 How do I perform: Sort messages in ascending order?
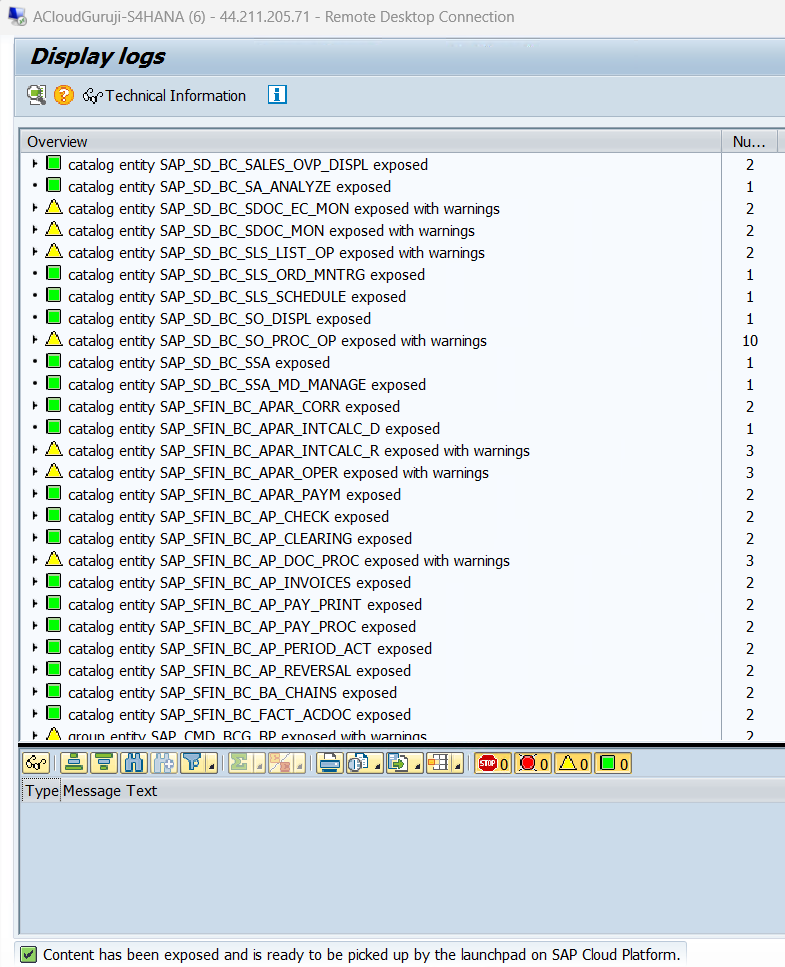pyautogui.click(x=73, y=763)
